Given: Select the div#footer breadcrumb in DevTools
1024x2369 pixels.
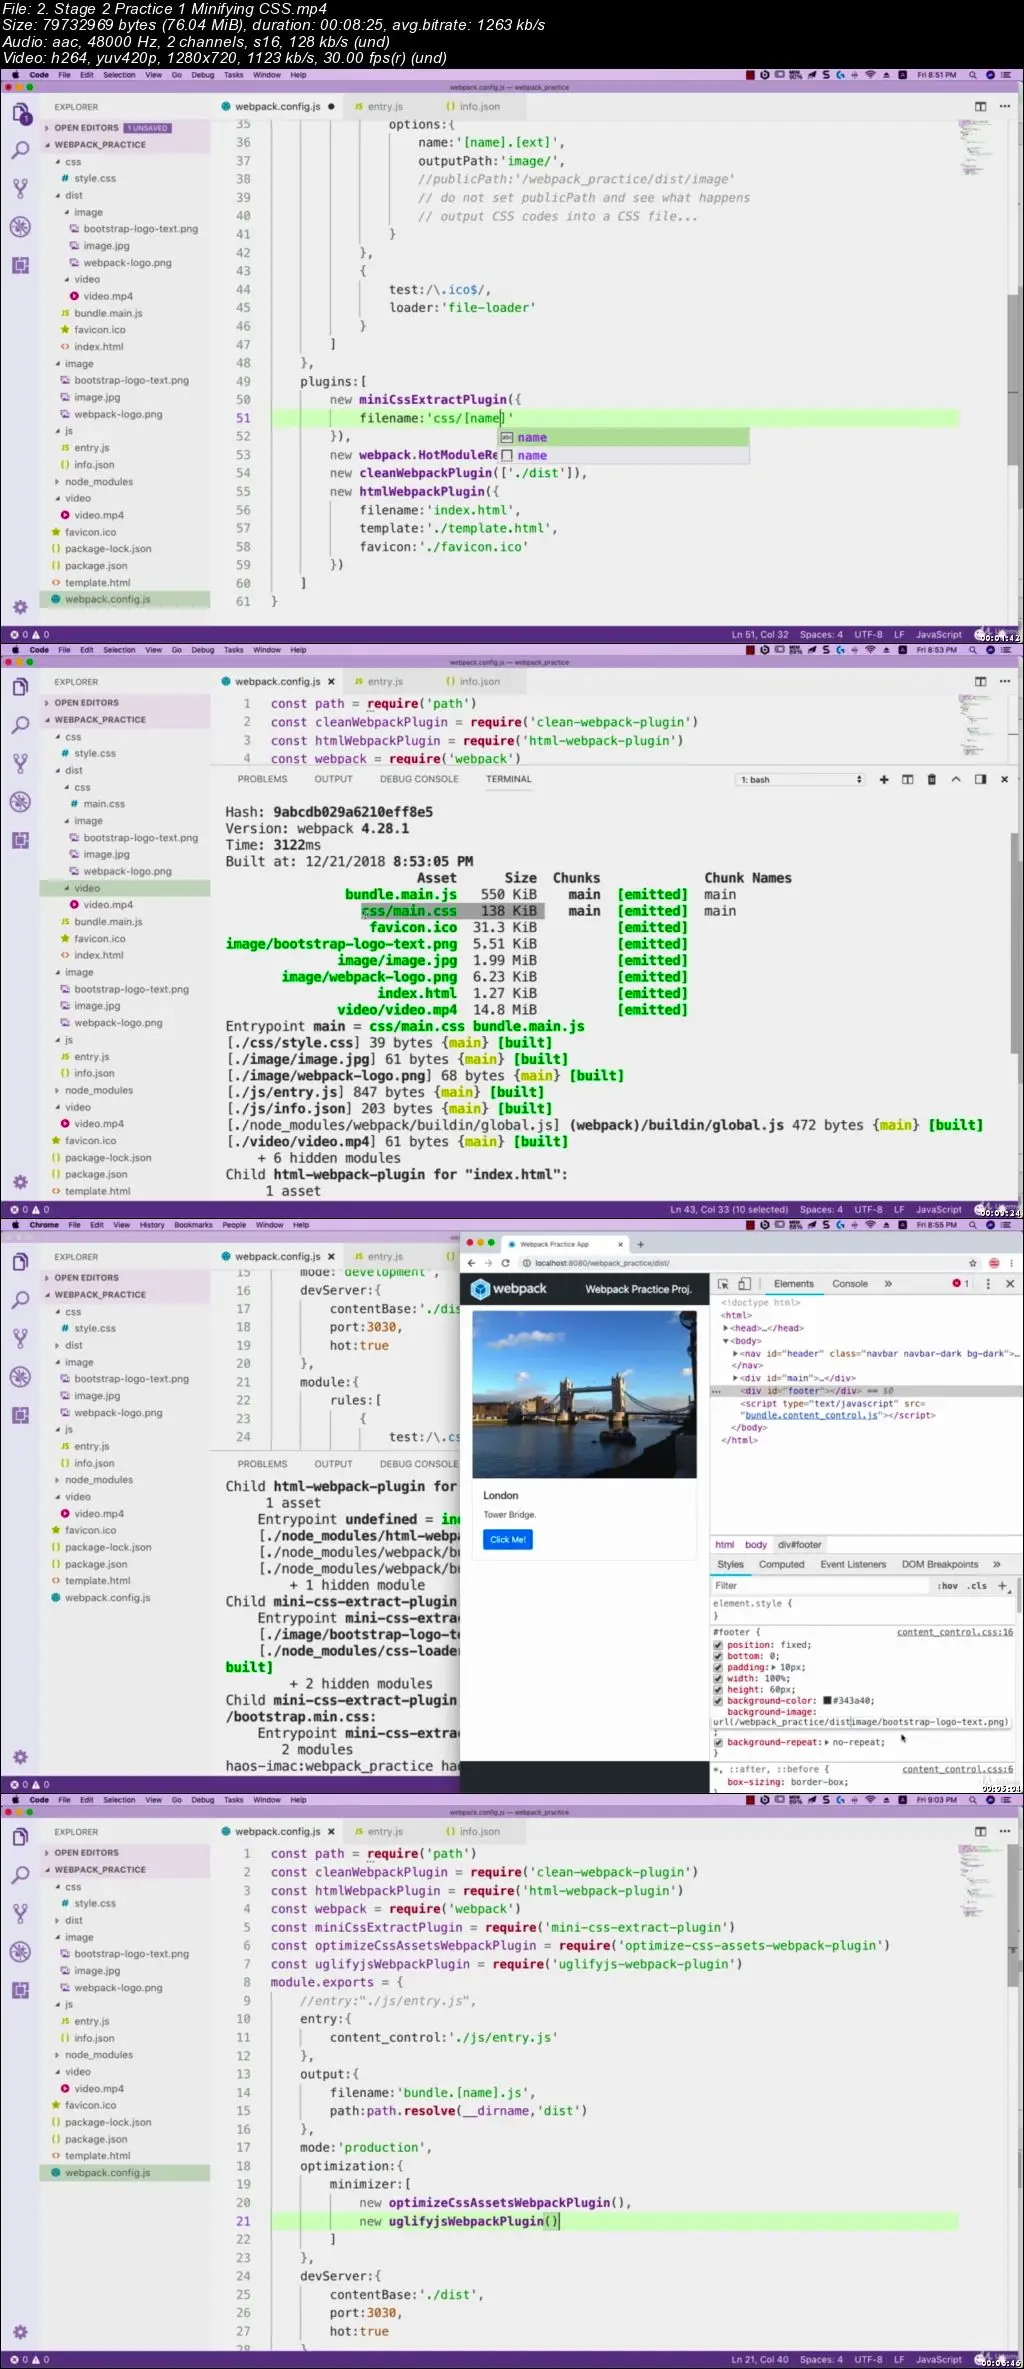Looking at the screenshot, I should point(799,1544).
